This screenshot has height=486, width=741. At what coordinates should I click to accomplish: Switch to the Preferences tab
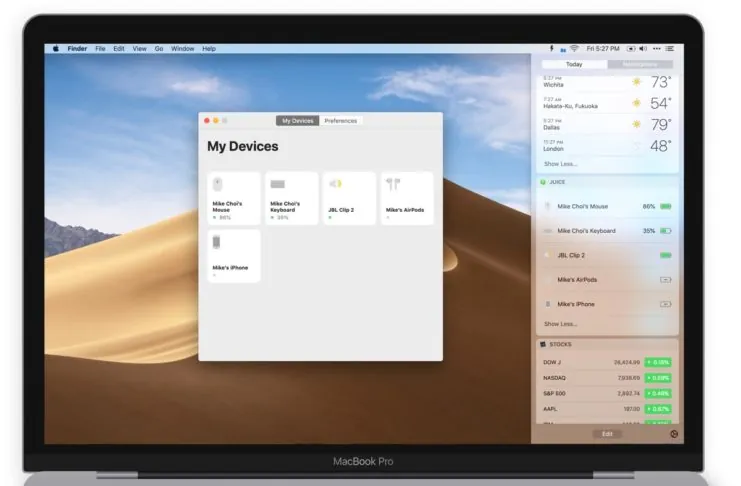pyautogui.click(x=341, y=121)
